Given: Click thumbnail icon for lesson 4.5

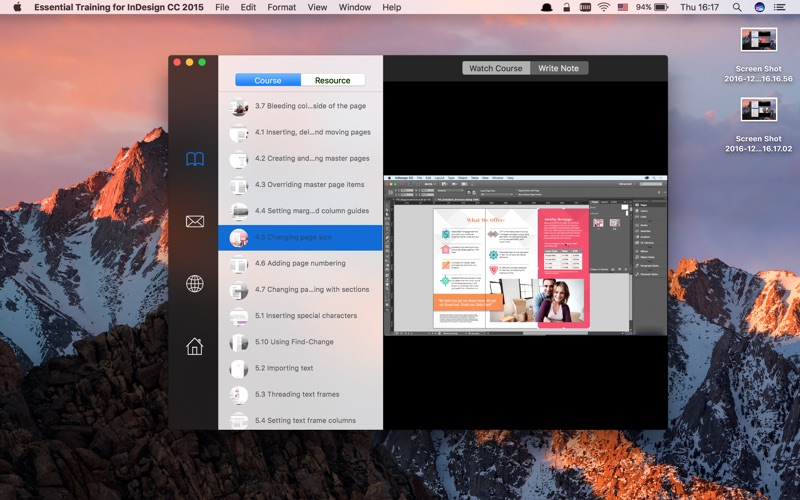Looking at the screenshot, I should 239,238.
